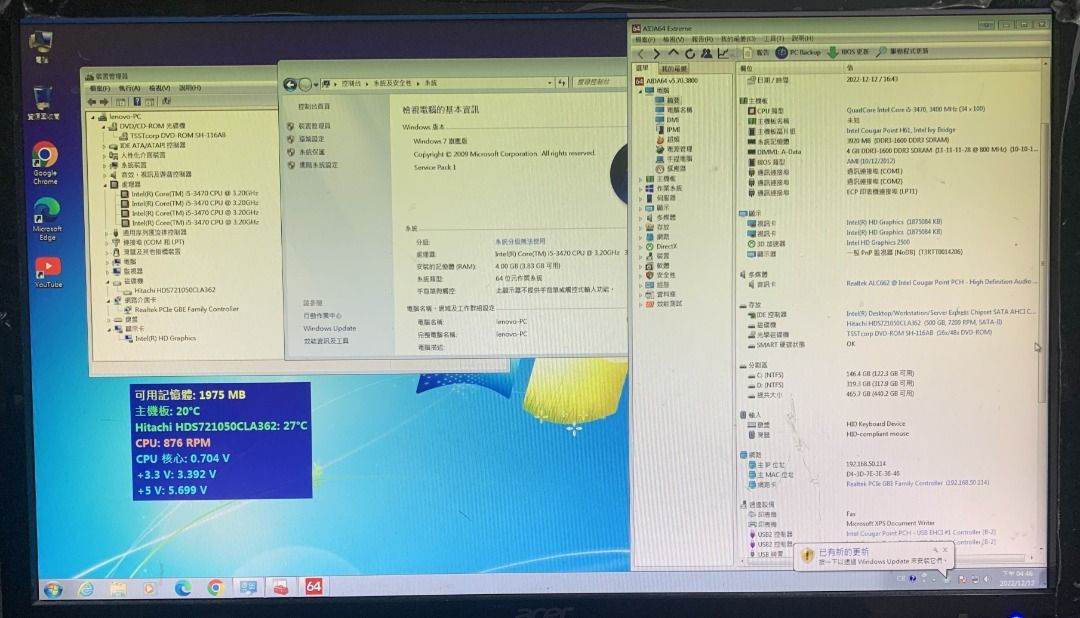Open Edge icon on taskbar

click(183, 588)
